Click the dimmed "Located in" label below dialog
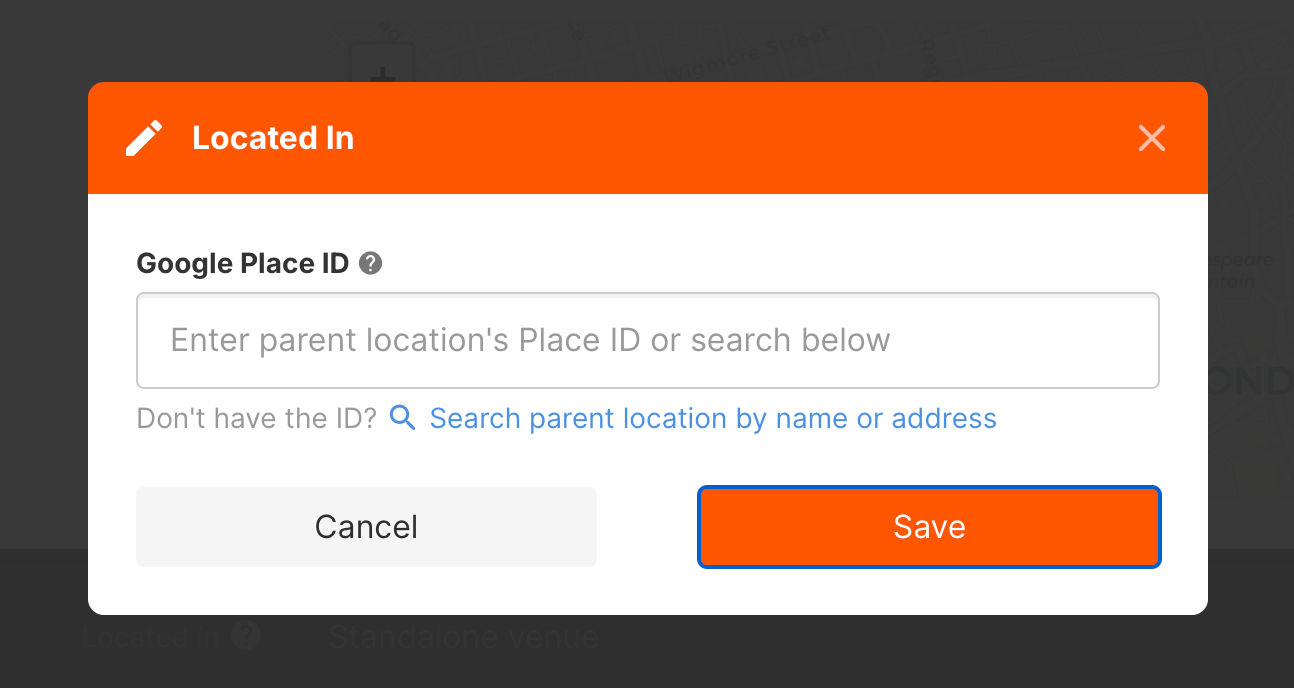Viewport: 1294px width, 688px height. coord(151,637)
